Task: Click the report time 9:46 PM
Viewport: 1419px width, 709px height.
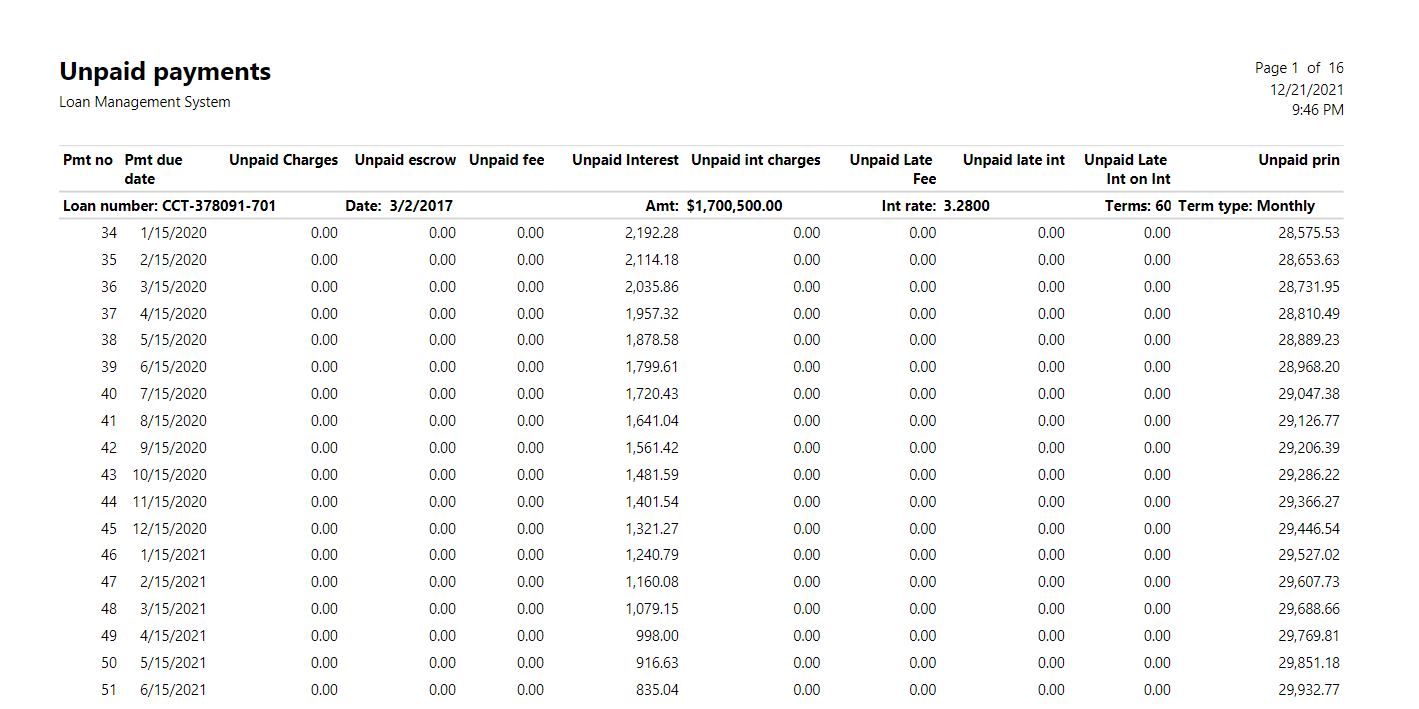Action: 1318,110
